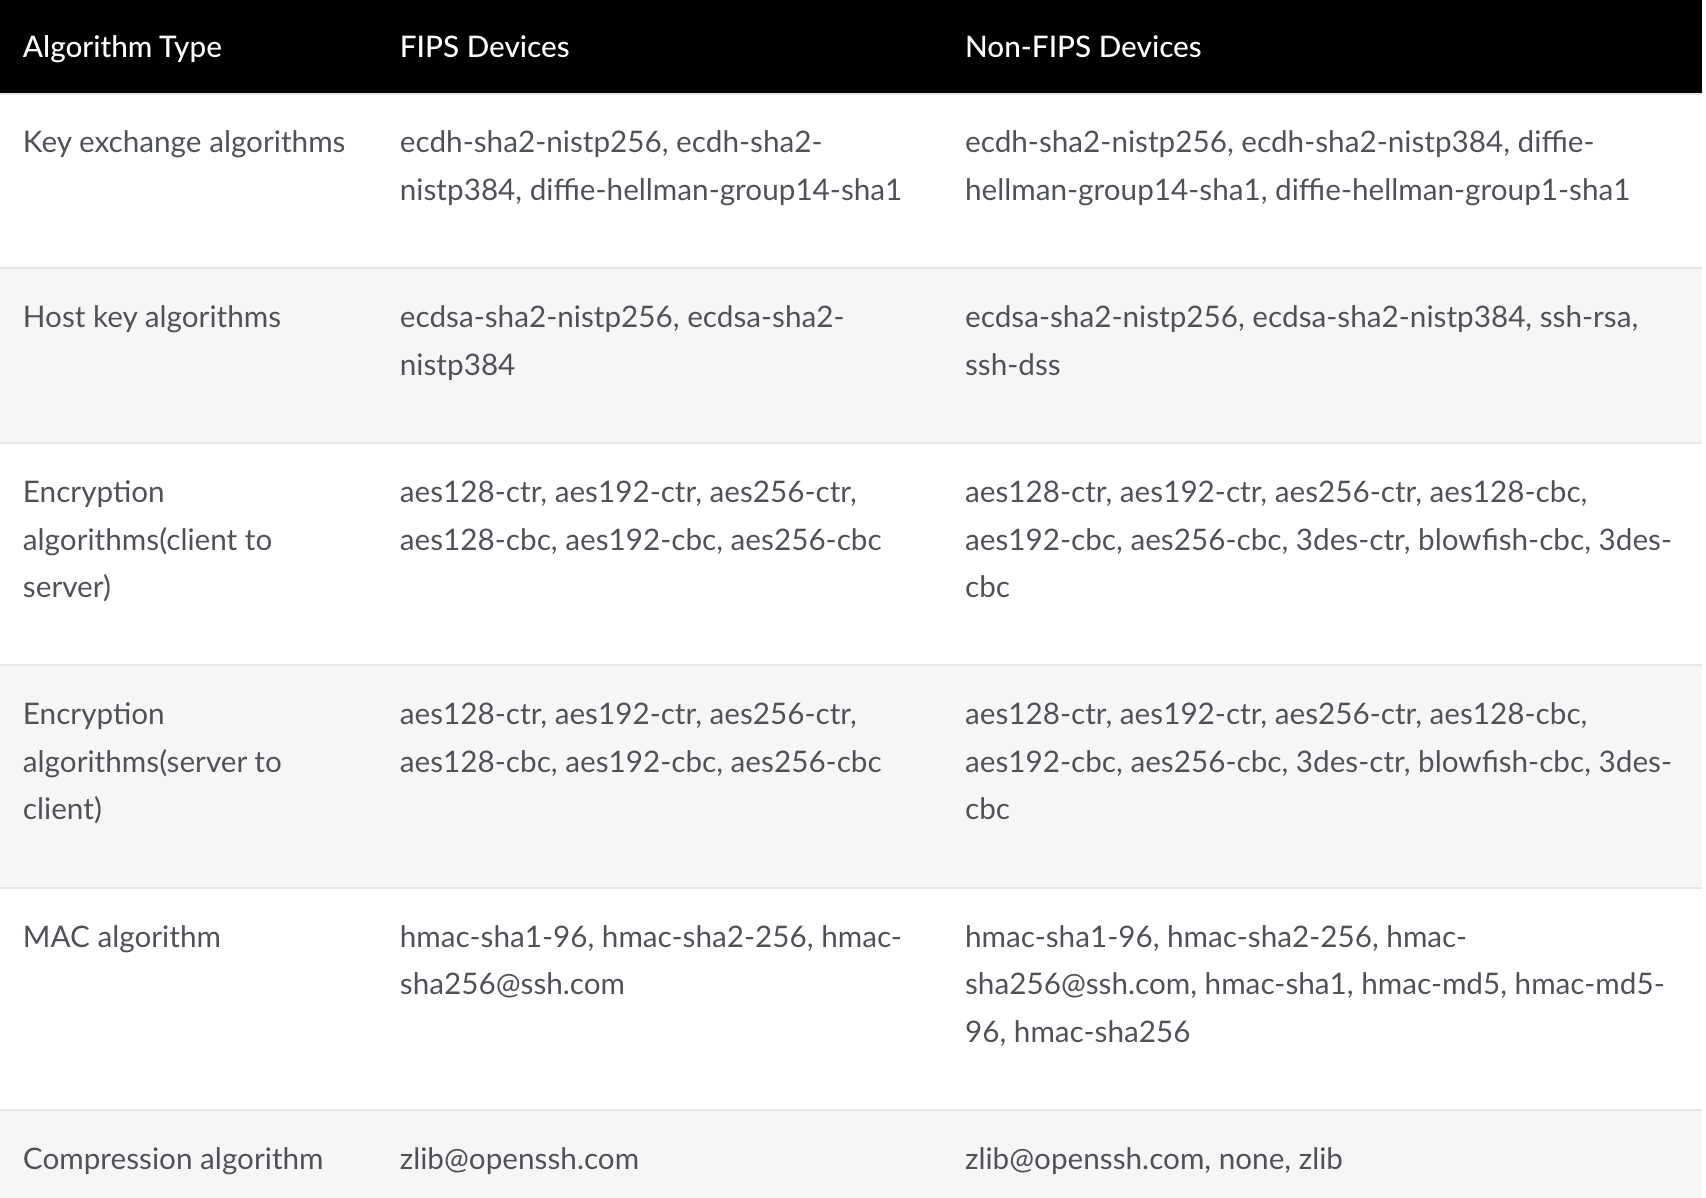Click FIPS key exchange cell with ecdh-sha2-nistp256
Viewport: 1706px width, 1198px height.
tap(651, 166)
